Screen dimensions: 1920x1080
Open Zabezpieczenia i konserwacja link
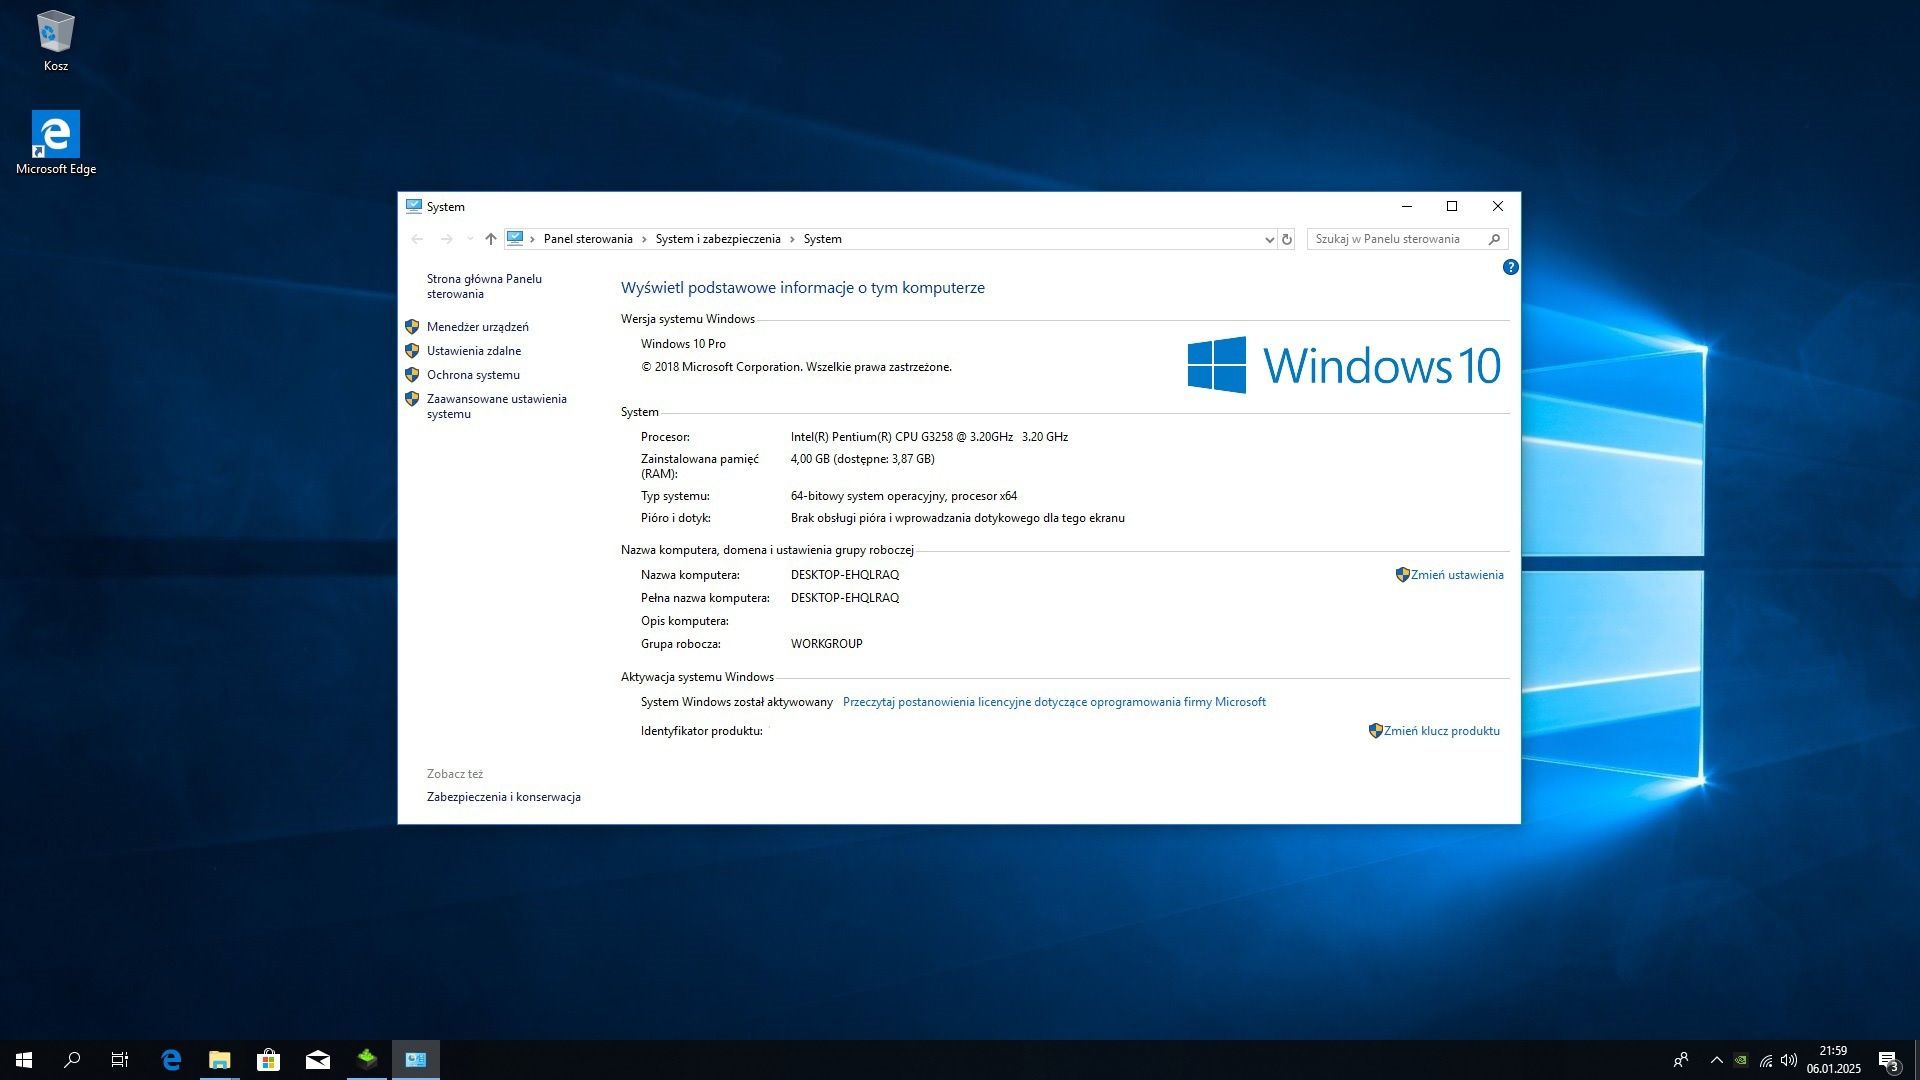tap(503, 797)
